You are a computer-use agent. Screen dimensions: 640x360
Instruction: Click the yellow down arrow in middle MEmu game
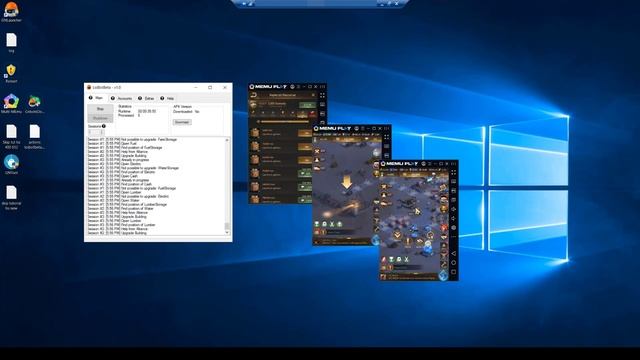[347, 182]
